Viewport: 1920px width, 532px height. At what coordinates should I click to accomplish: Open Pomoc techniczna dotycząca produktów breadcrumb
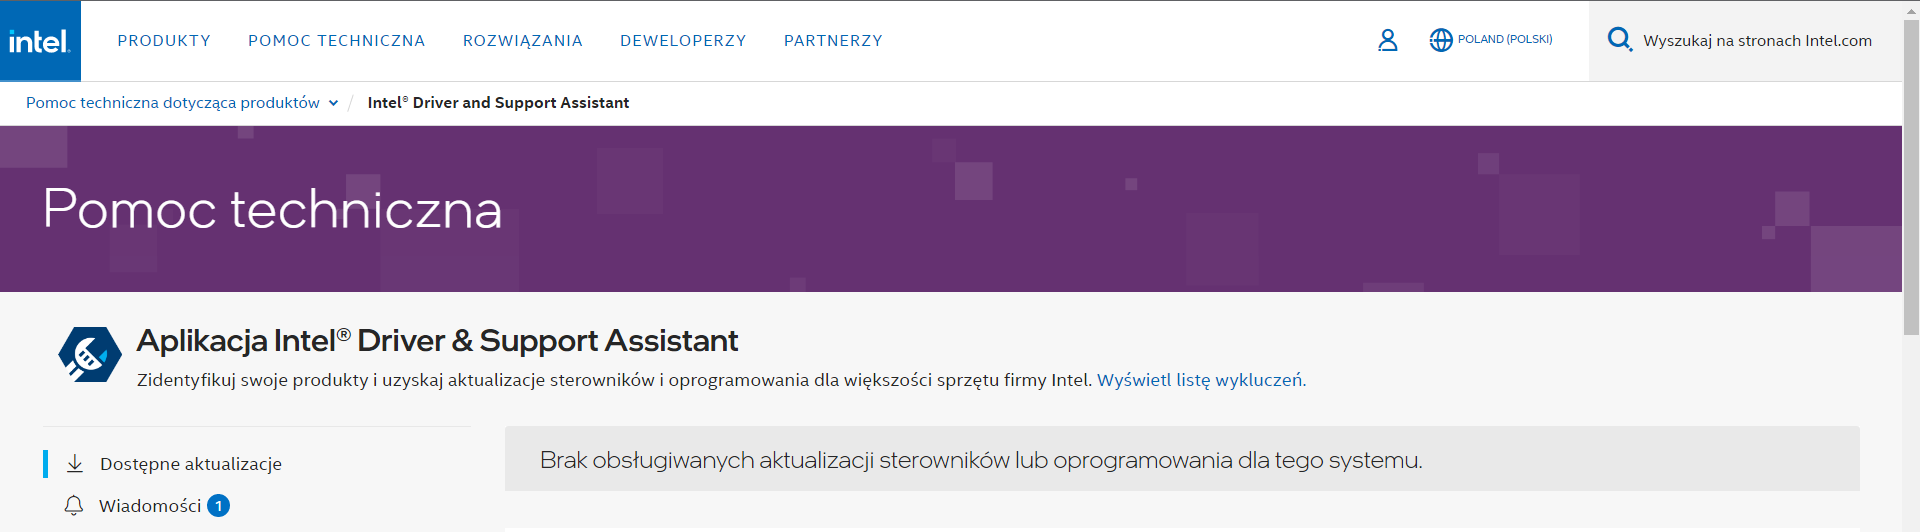[173, 103]
